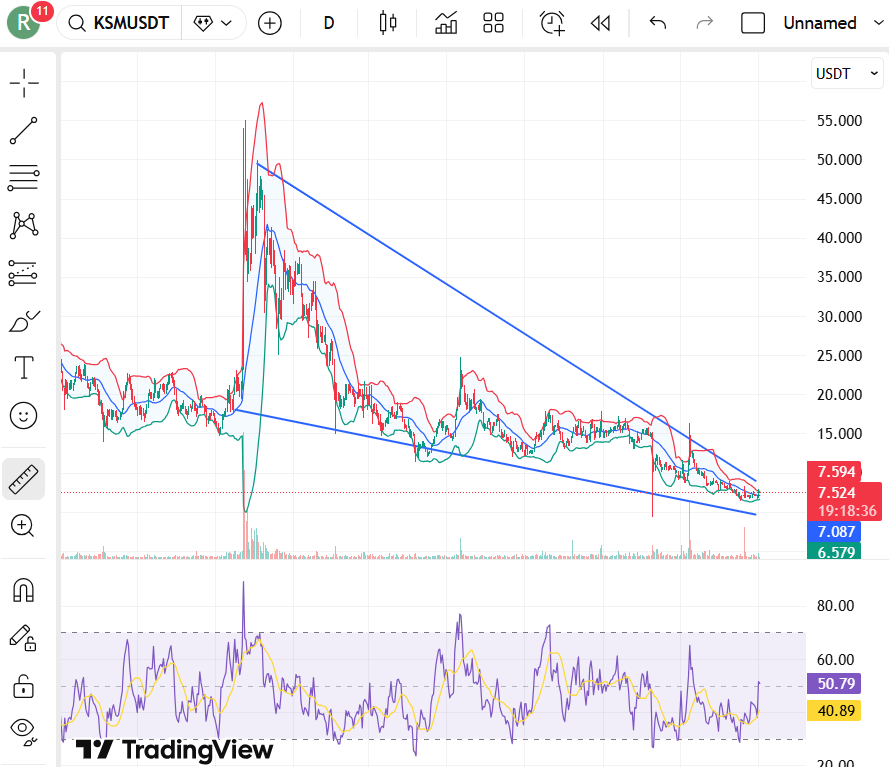Open the USDT currency dropdown
Viewport: 889px width, 767px height.
(x=846, y=73)
